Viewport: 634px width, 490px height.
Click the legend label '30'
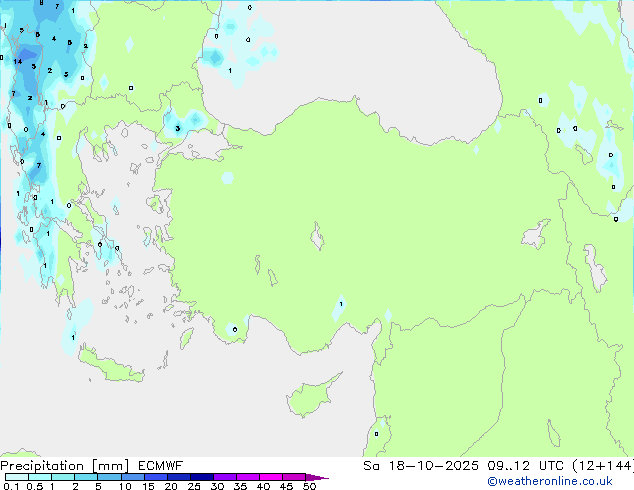(217, 486)
